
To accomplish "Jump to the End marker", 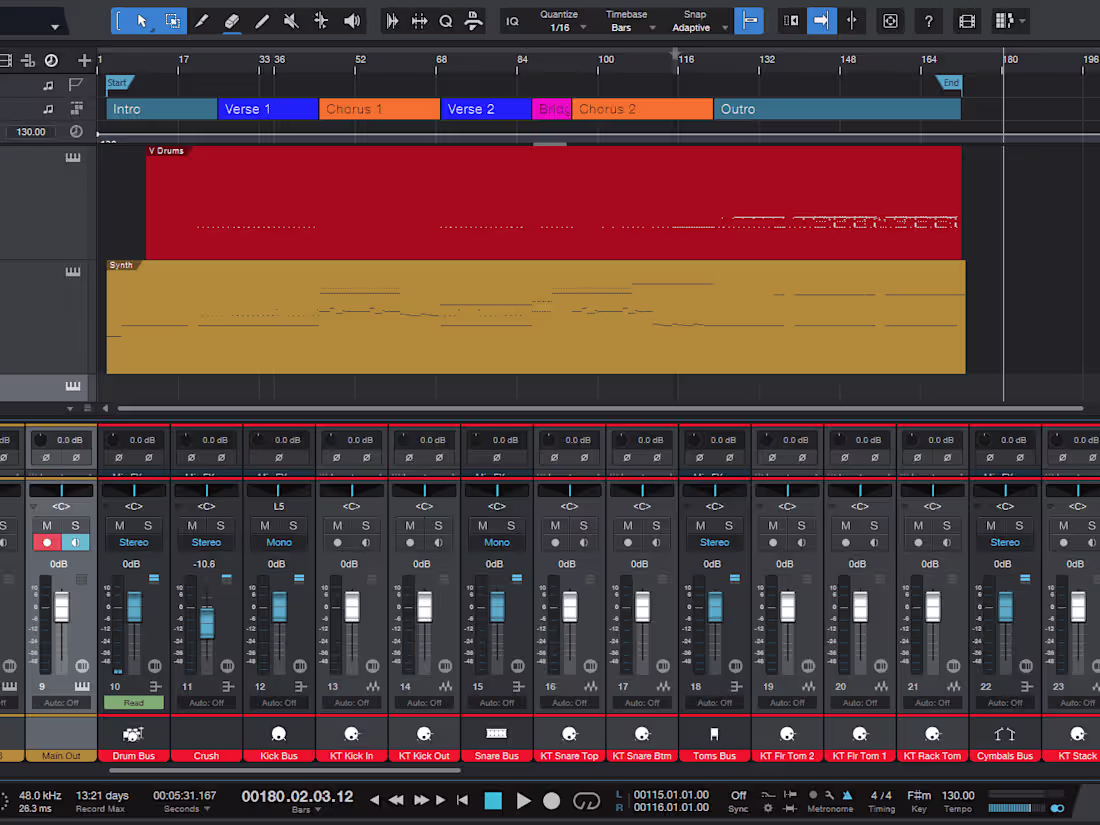I will [x=949, y=83].
